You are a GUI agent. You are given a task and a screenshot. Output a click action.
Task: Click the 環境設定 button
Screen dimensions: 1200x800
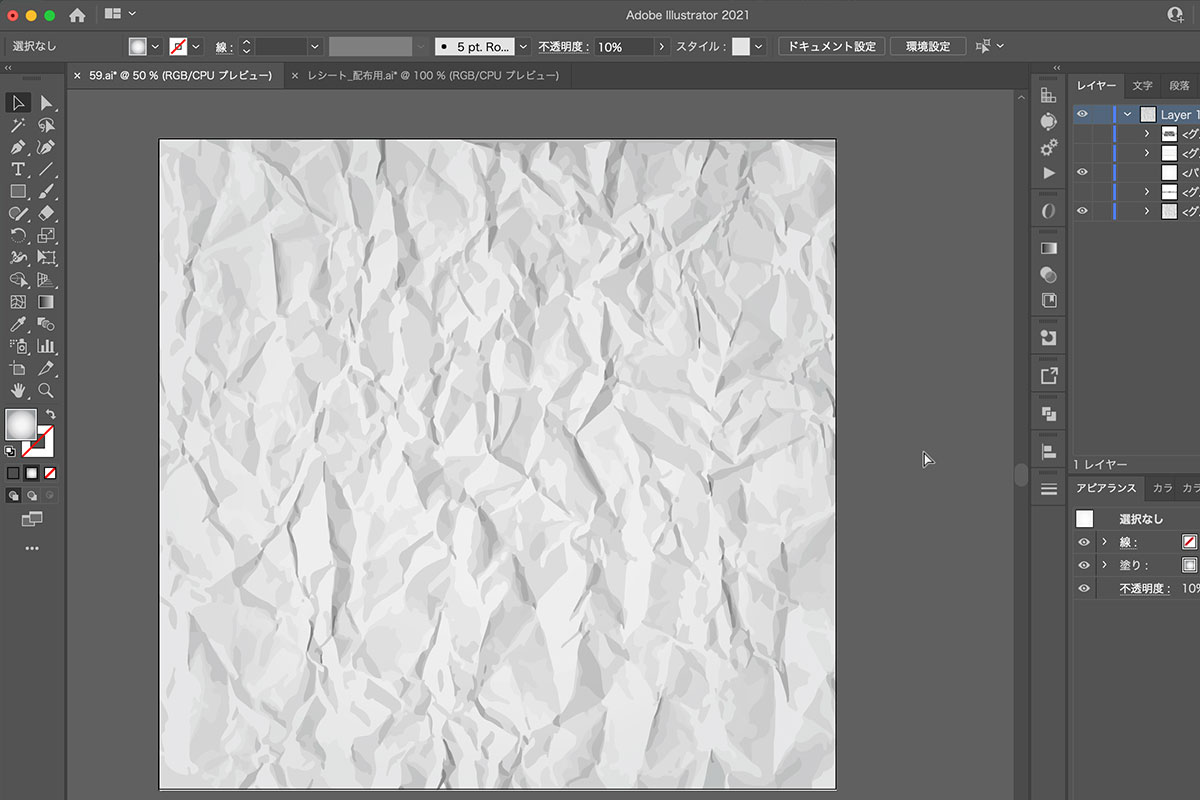tap(927, 47)
